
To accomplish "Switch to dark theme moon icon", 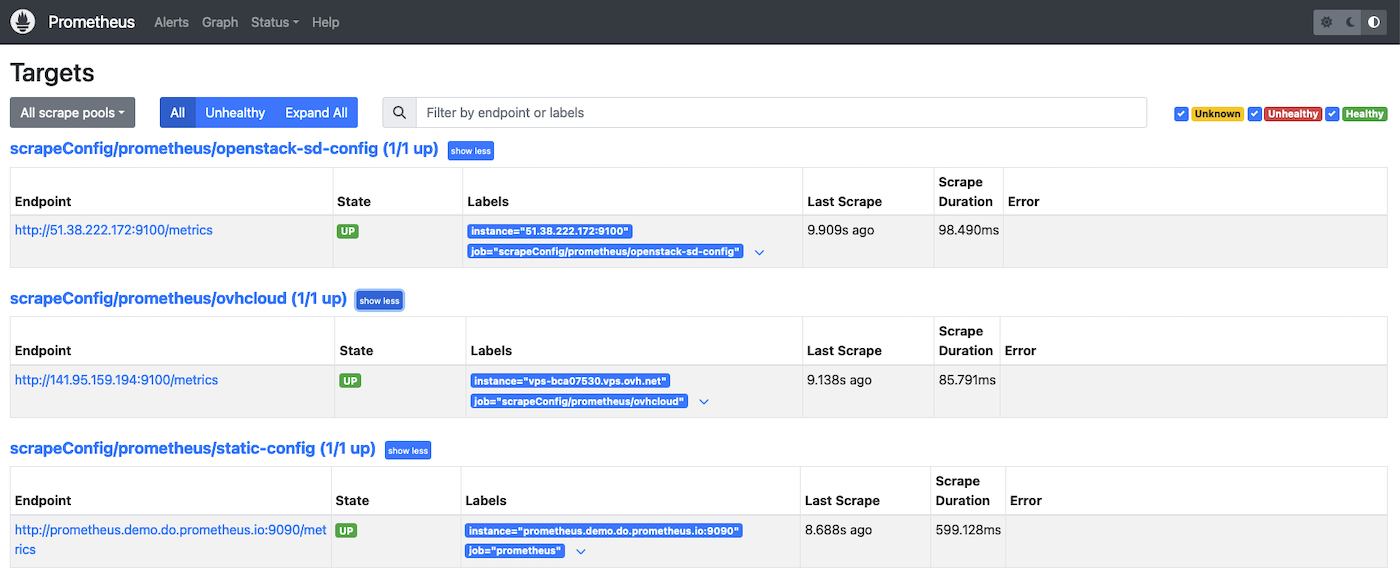I will pos(1350,22).
